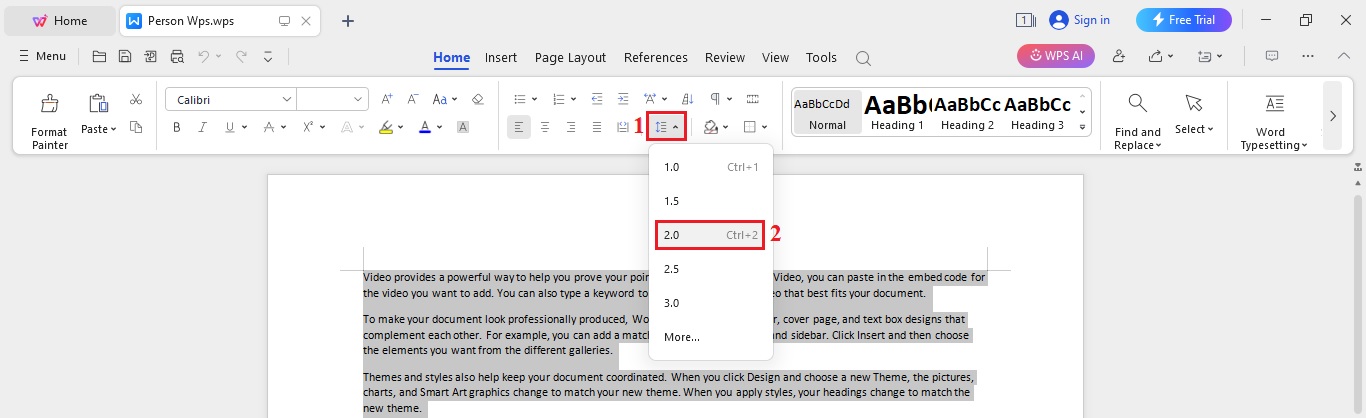Viewport: 1366px width, 418px height.
Task: Switch to the View tab
Action: point(775,57)
